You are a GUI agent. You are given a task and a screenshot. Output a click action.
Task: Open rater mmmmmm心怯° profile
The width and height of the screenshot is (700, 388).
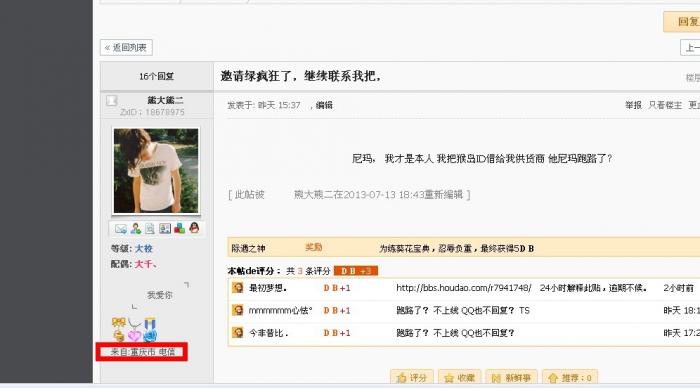point(280,310)
